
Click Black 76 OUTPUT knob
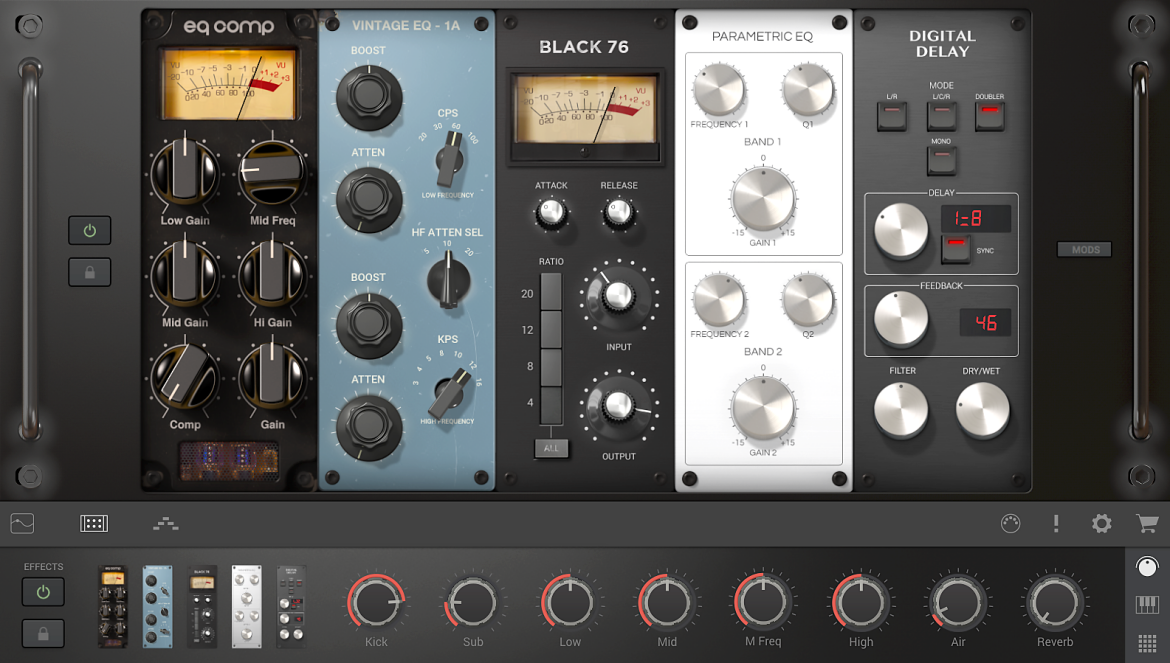click(619, 406)
